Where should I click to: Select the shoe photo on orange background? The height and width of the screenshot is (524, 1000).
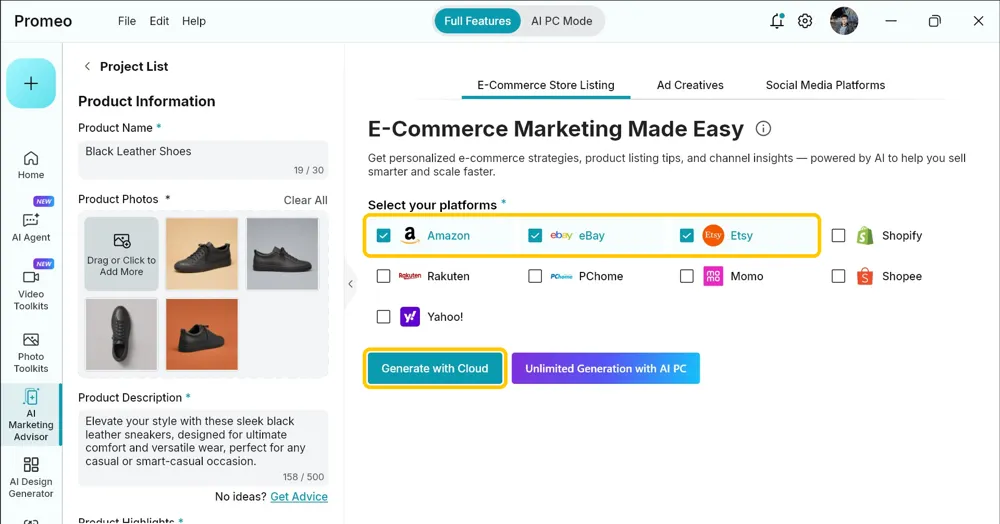202,334
